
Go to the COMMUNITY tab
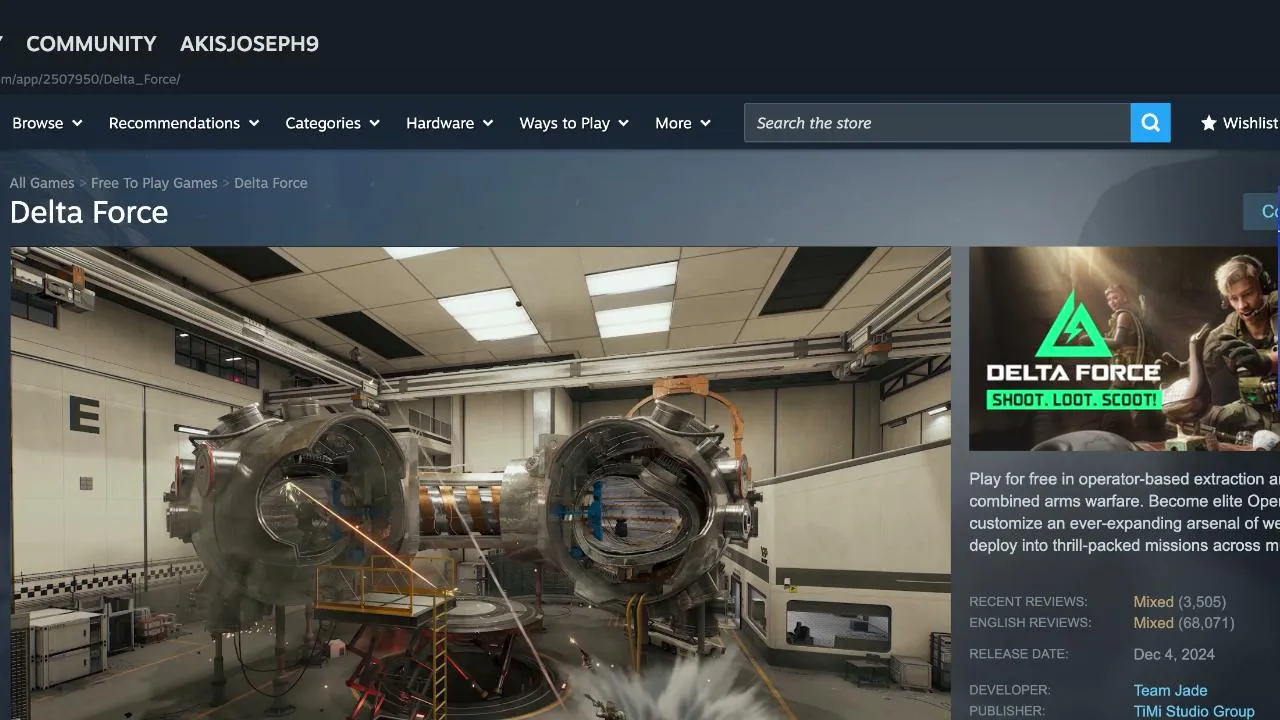pyautogui.click(x=91, y=44)
